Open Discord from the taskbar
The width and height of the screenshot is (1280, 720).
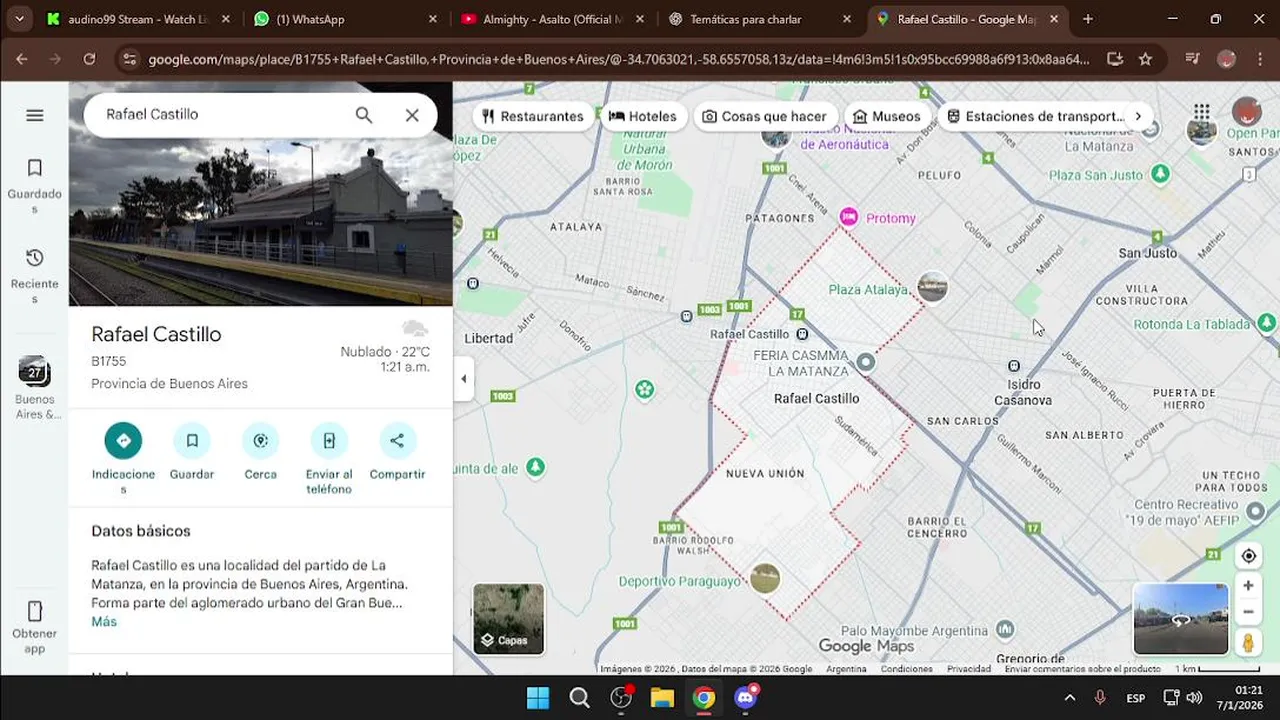[x=745, y=697]
